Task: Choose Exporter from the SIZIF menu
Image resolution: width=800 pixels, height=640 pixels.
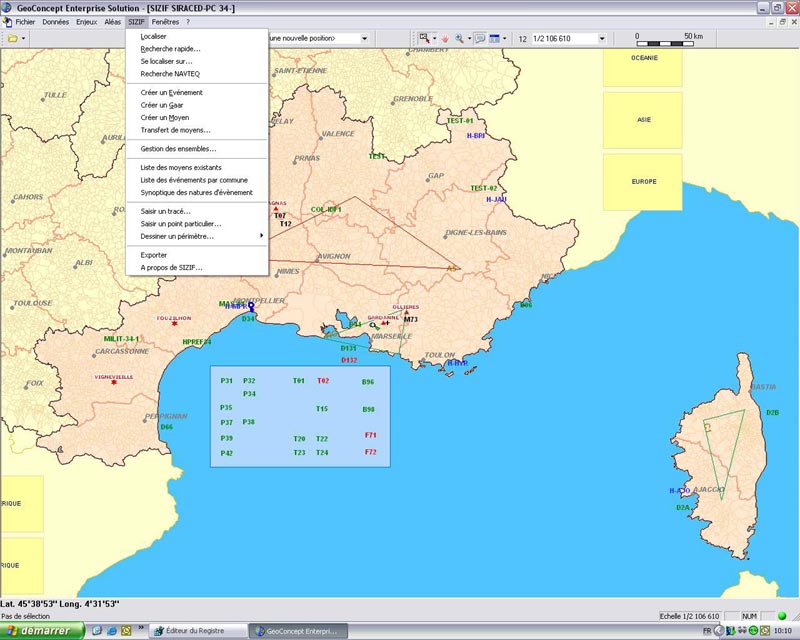Action: click(x=197, y=255)
